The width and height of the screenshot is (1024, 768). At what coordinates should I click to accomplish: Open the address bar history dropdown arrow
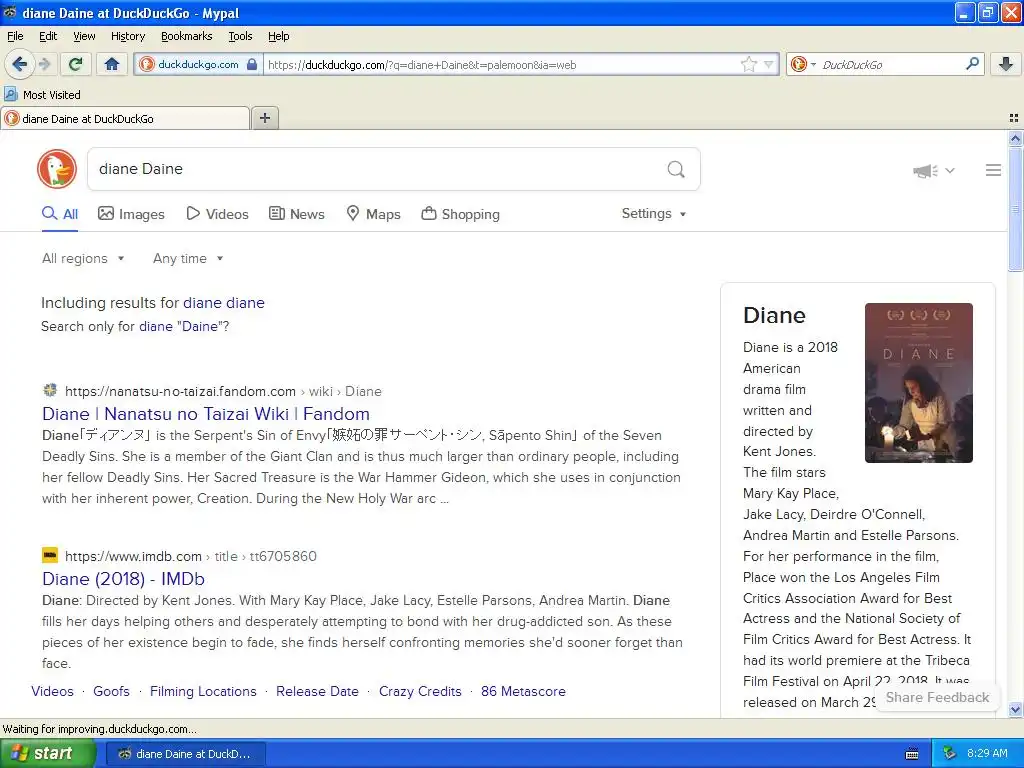769,65
